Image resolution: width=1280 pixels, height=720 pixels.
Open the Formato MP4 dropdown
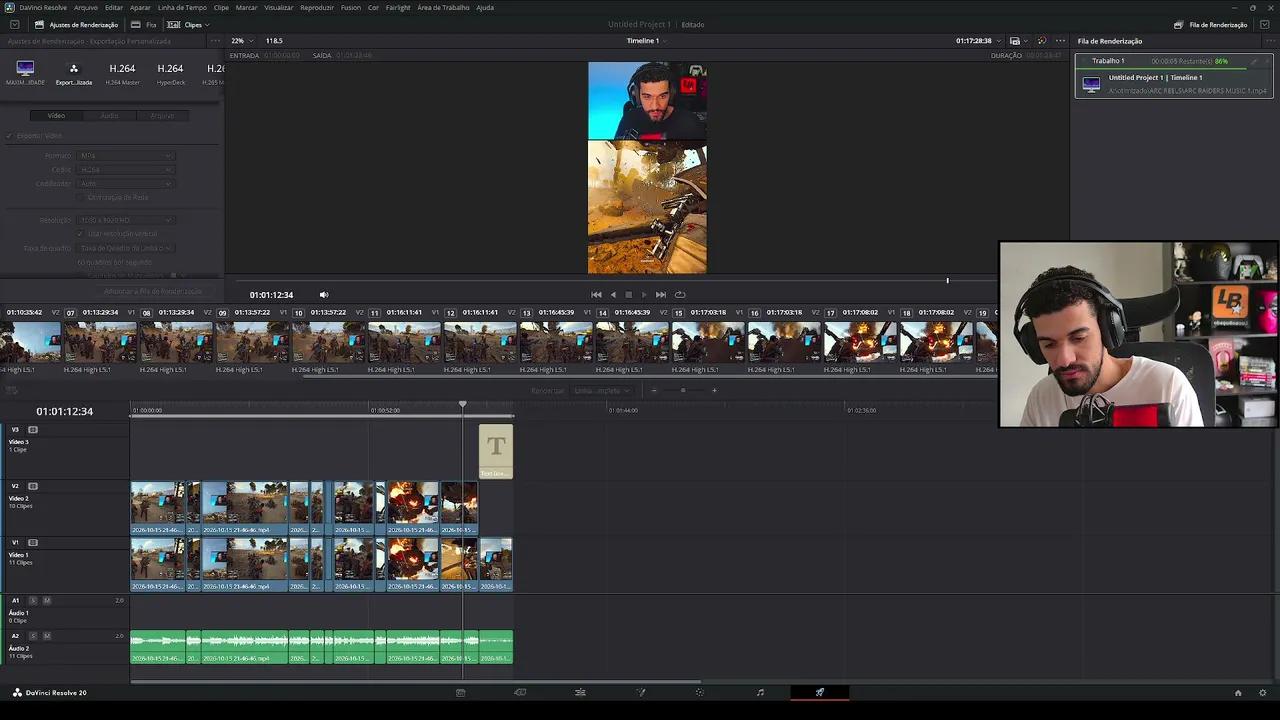[126, 156]
